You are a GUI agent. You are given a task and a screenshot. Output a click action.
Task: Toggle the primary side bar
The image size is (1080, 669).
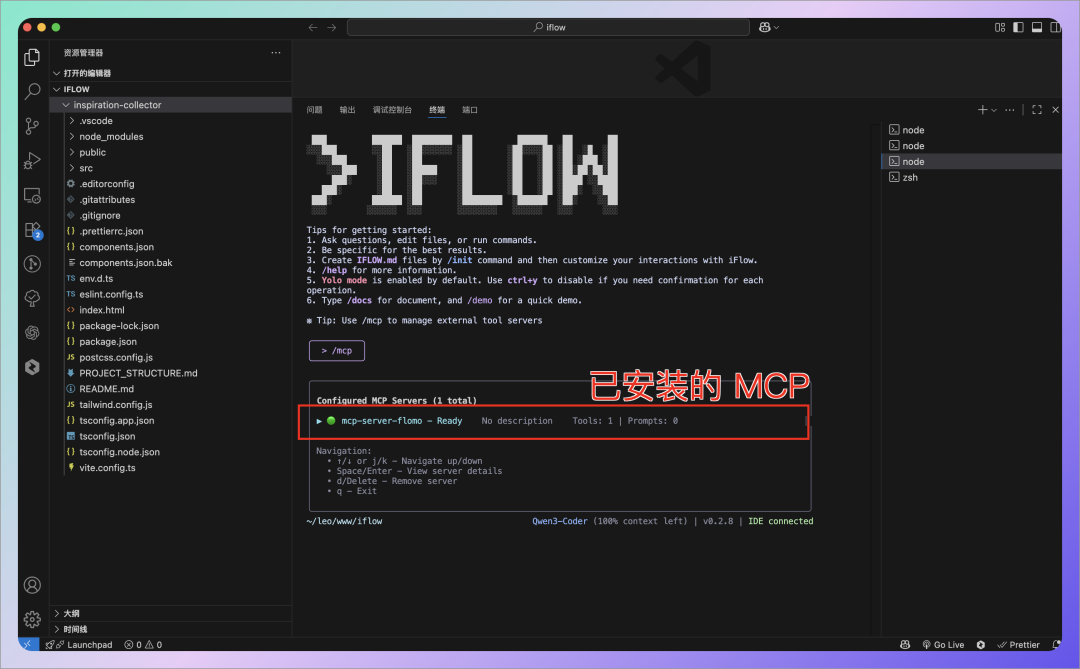(x=1018, y=28)
